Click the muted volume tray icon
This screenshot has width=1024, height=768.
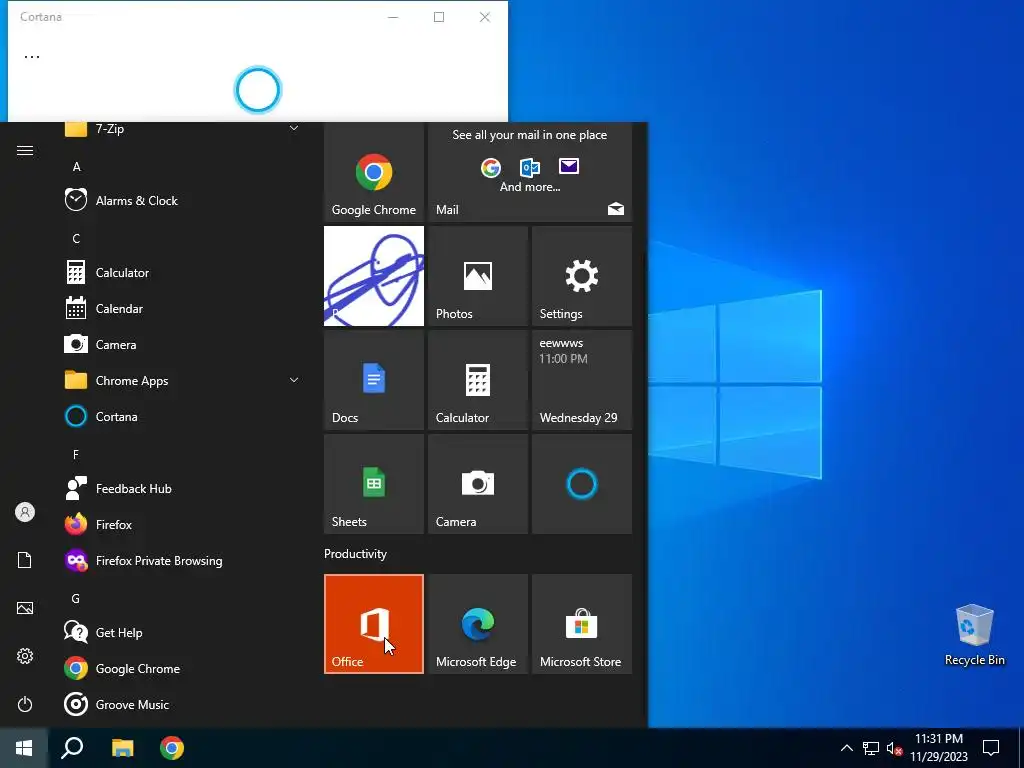coord(894,748)
